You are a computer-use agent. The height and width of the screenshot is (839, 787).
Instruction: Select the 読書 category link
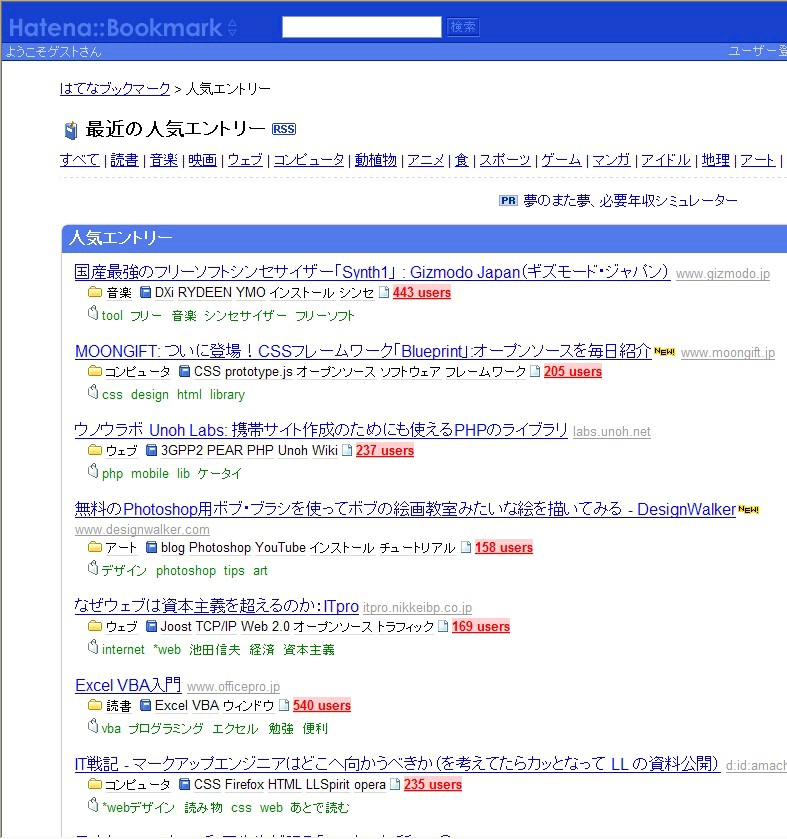(x=124, y=159)
